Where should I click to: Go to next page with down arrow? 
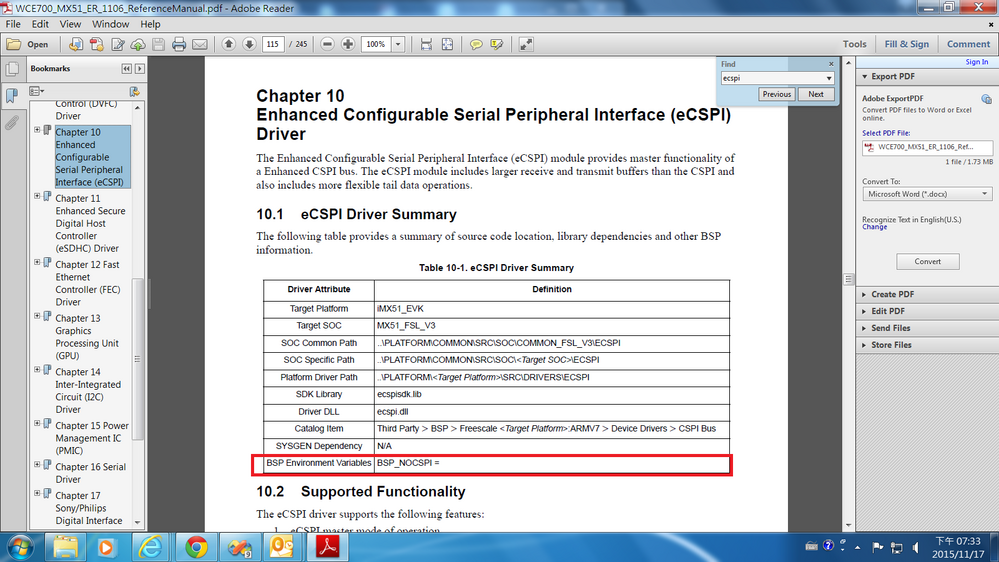point(249,44)
